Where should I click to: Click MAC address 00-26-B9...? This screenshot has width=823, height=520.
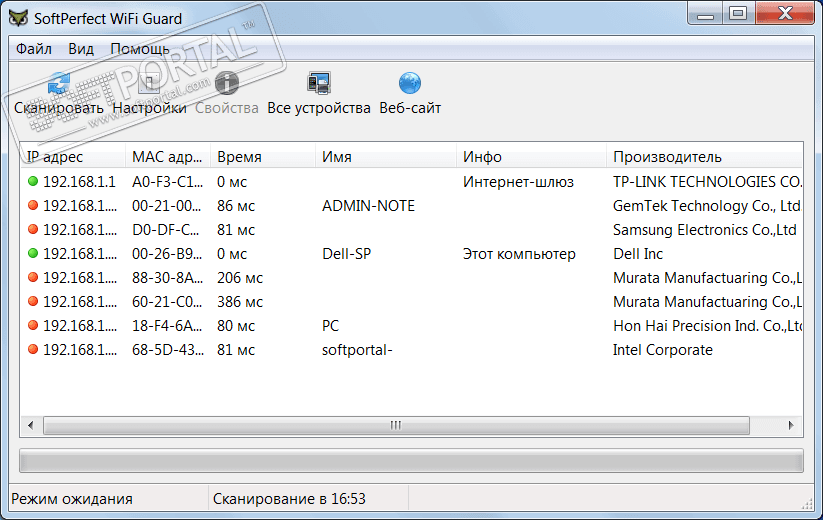point(167,254)
